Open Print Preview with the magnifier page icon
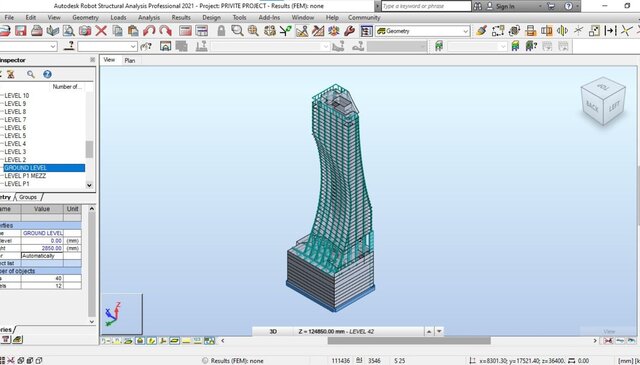Screen dimensions: 640x365 coord(69,31)
